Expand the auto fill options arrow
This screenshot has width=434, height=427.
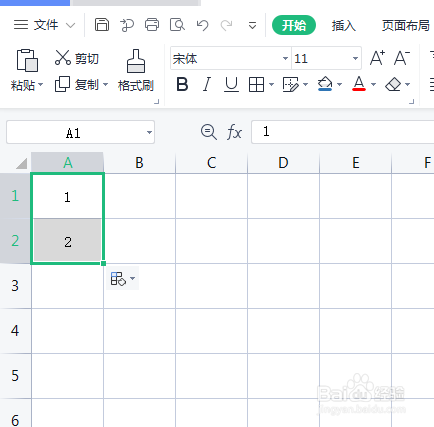pyautogui.click(x=133, y=278)
